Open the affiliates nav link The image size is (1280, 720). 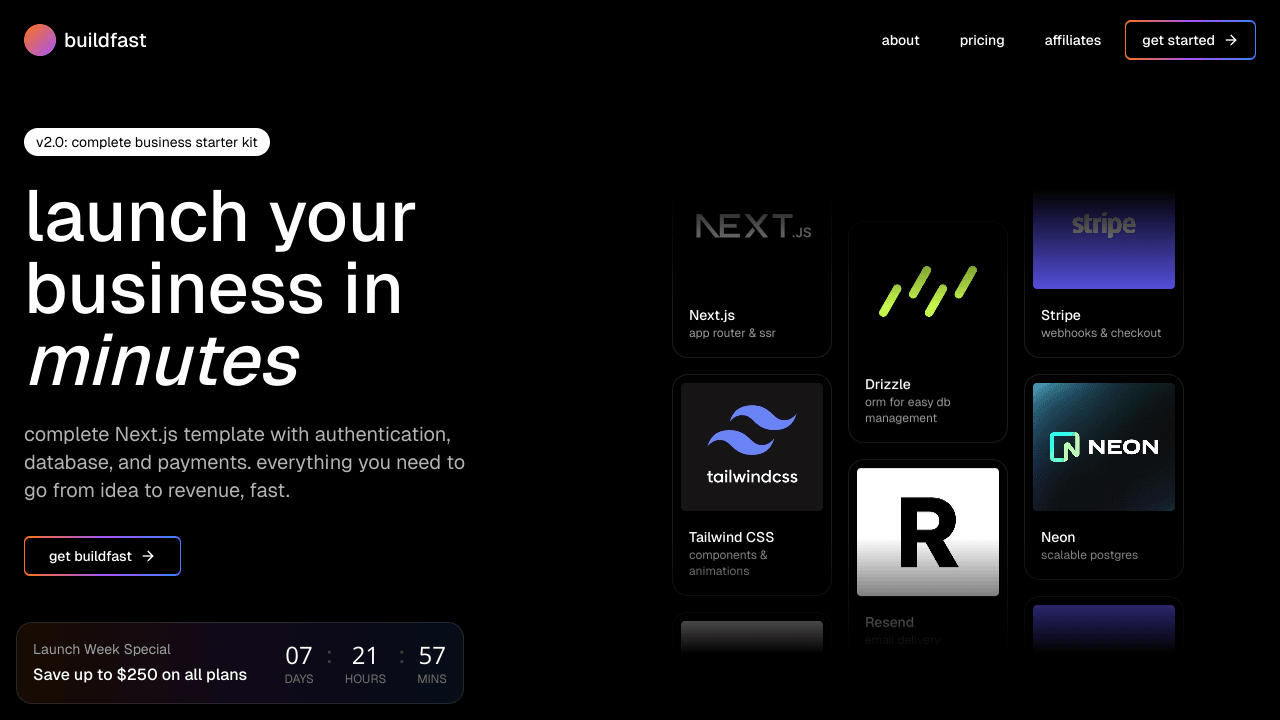click(1072, 40)
